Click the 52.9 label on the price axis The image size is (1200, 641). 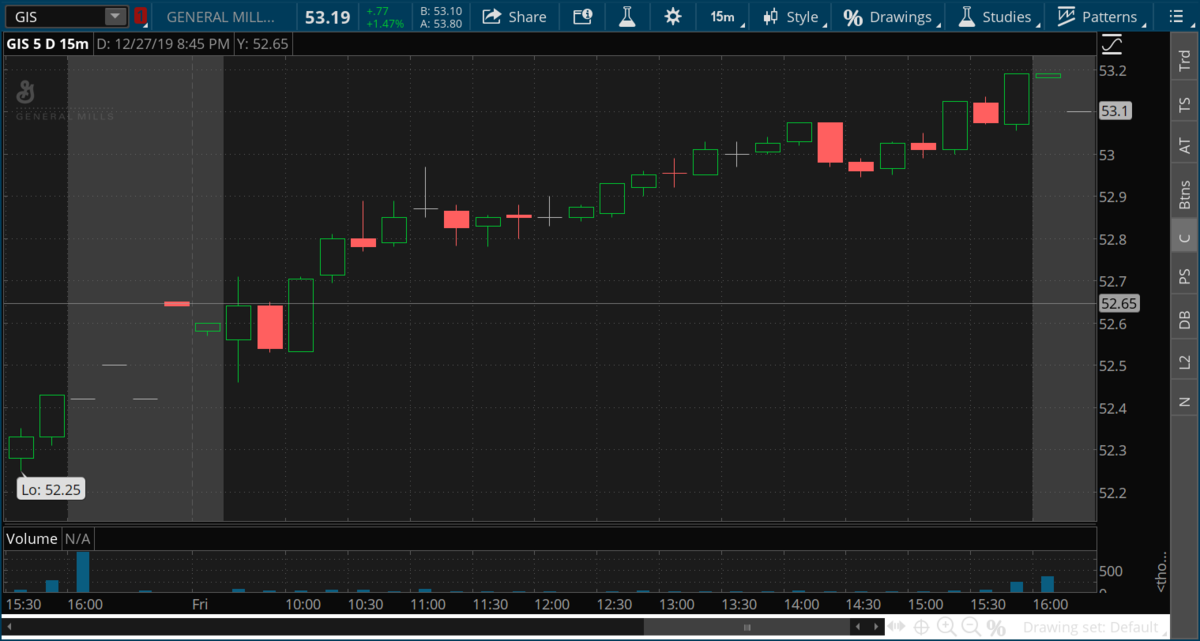pyautogui.click(x=1113, y=197)
